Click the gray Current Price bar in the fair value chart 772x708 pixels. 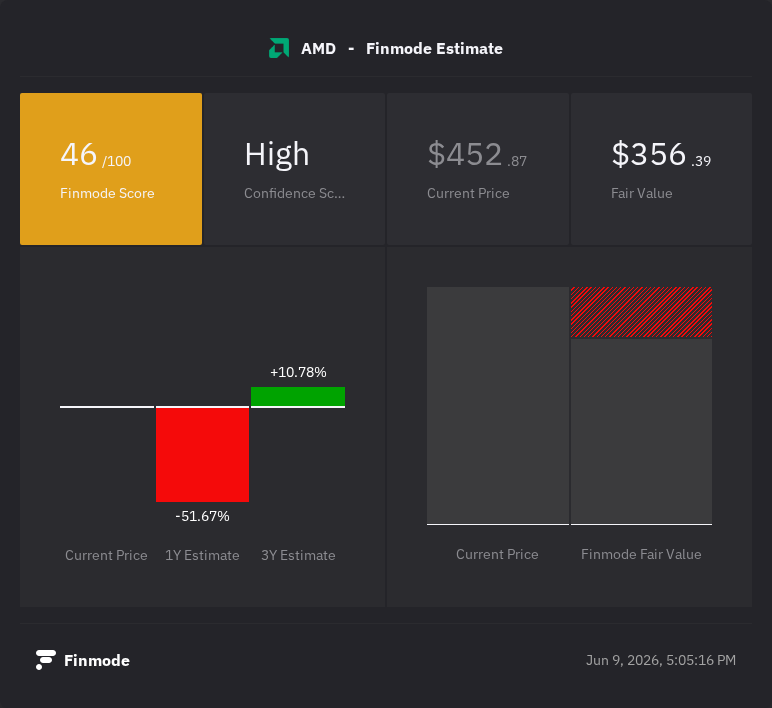pos(498,406)
